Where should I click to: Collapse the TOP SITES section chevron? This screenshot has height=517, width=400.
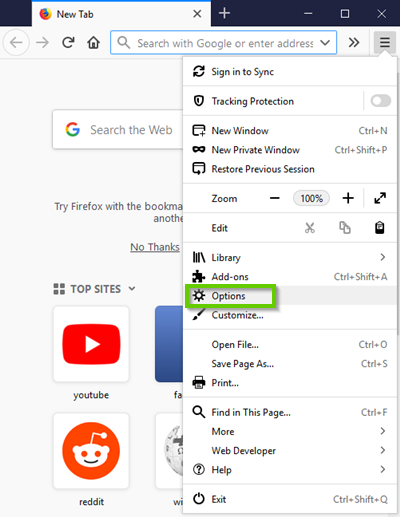(x=132, y=288)
